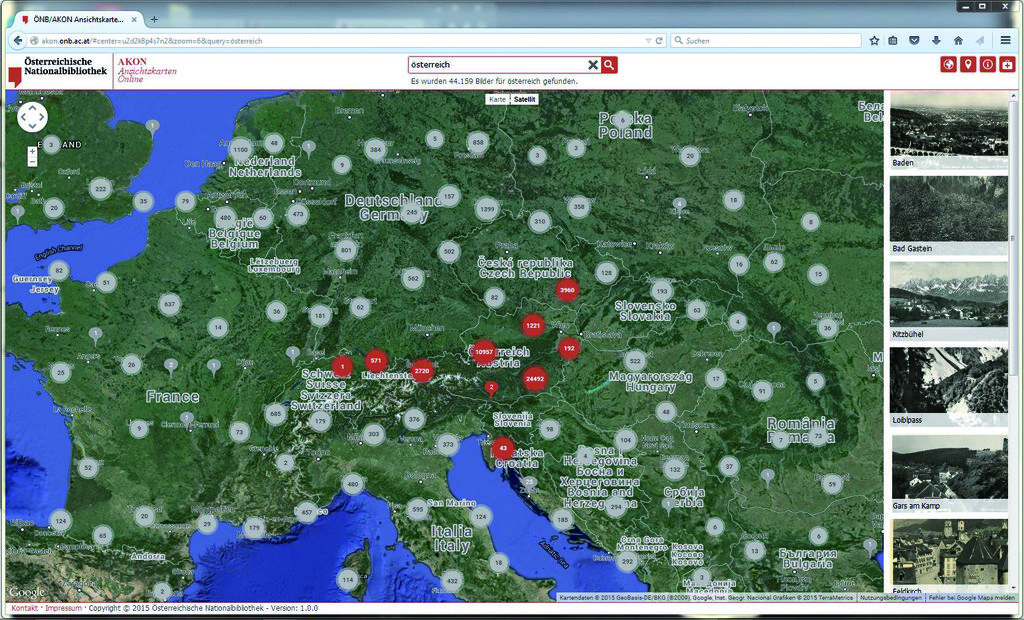
Task: Zoom in with map plus button
Action: (x=32, y=151)
